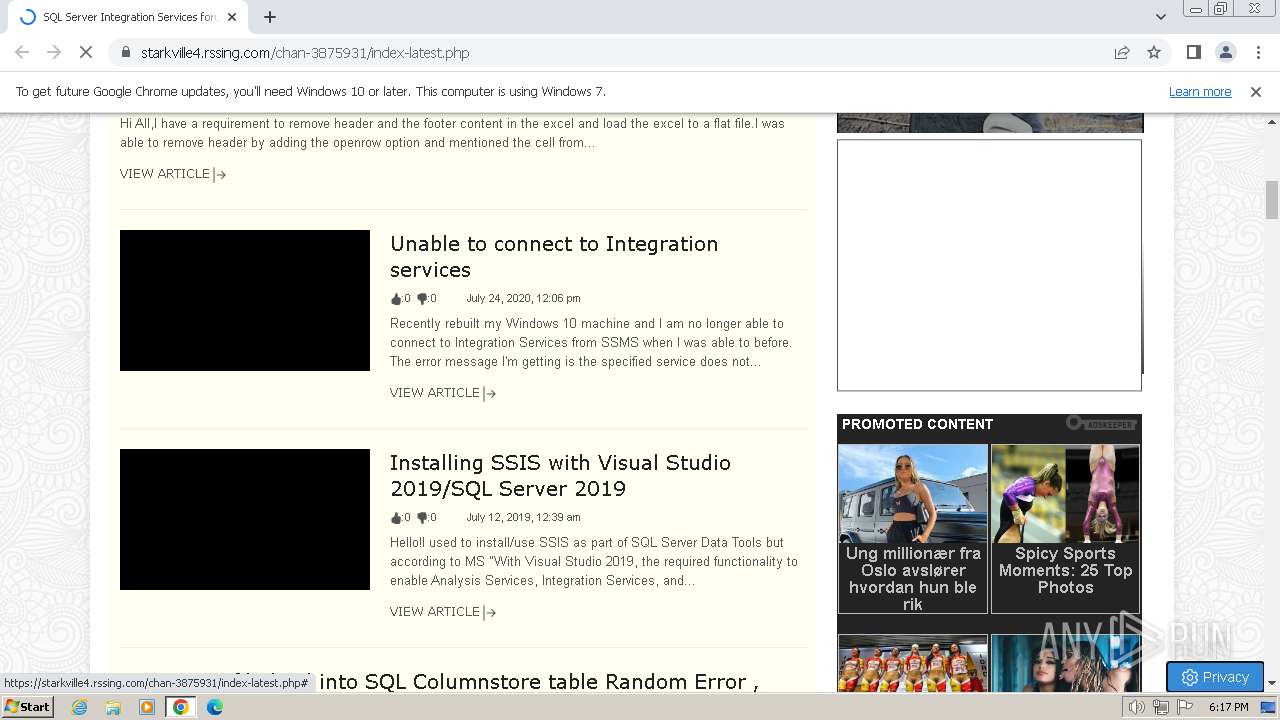Open the Chrome profile avatar
Image resolution: width=1280 pixels, height=720 pixels.
[1225, 52]
